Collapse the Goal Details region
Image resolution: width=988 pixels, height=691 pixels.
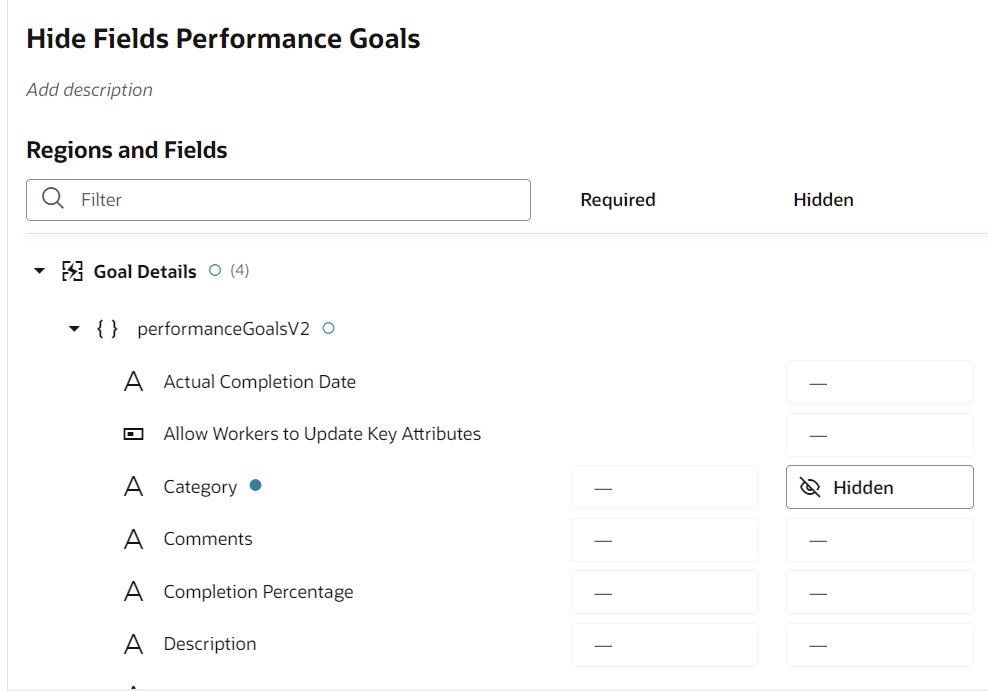click(x=40, y=271)
